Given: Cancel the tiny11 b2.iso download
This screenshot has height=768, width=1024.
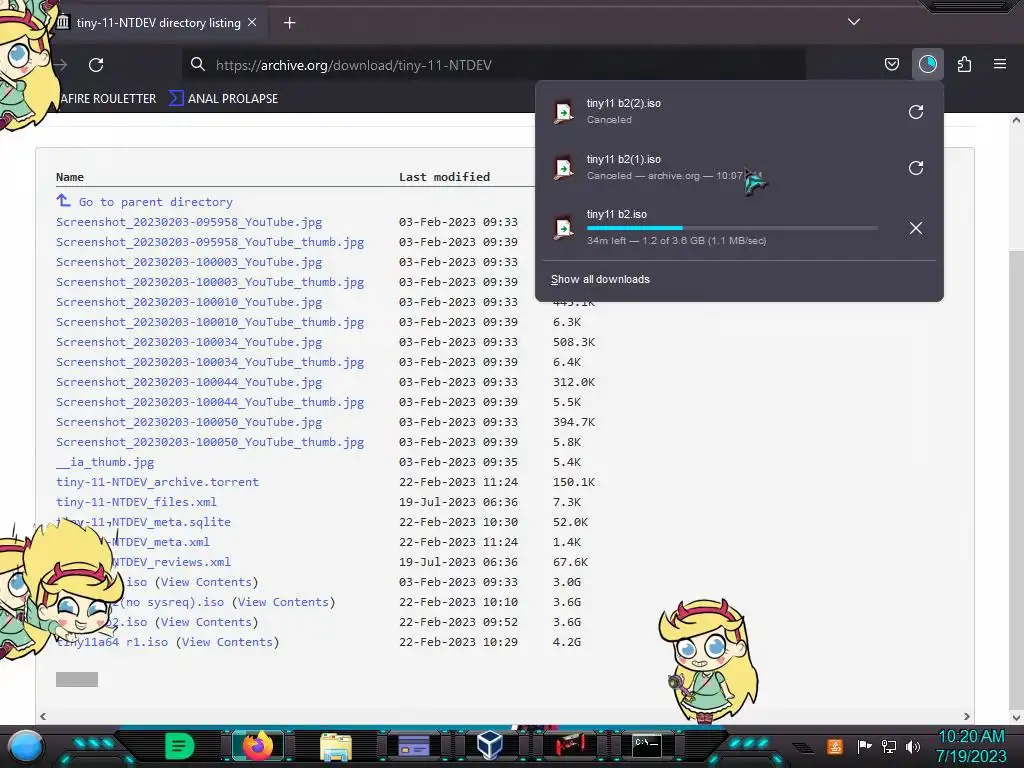Looking at the screenshot, I should [x=916, y=228].
